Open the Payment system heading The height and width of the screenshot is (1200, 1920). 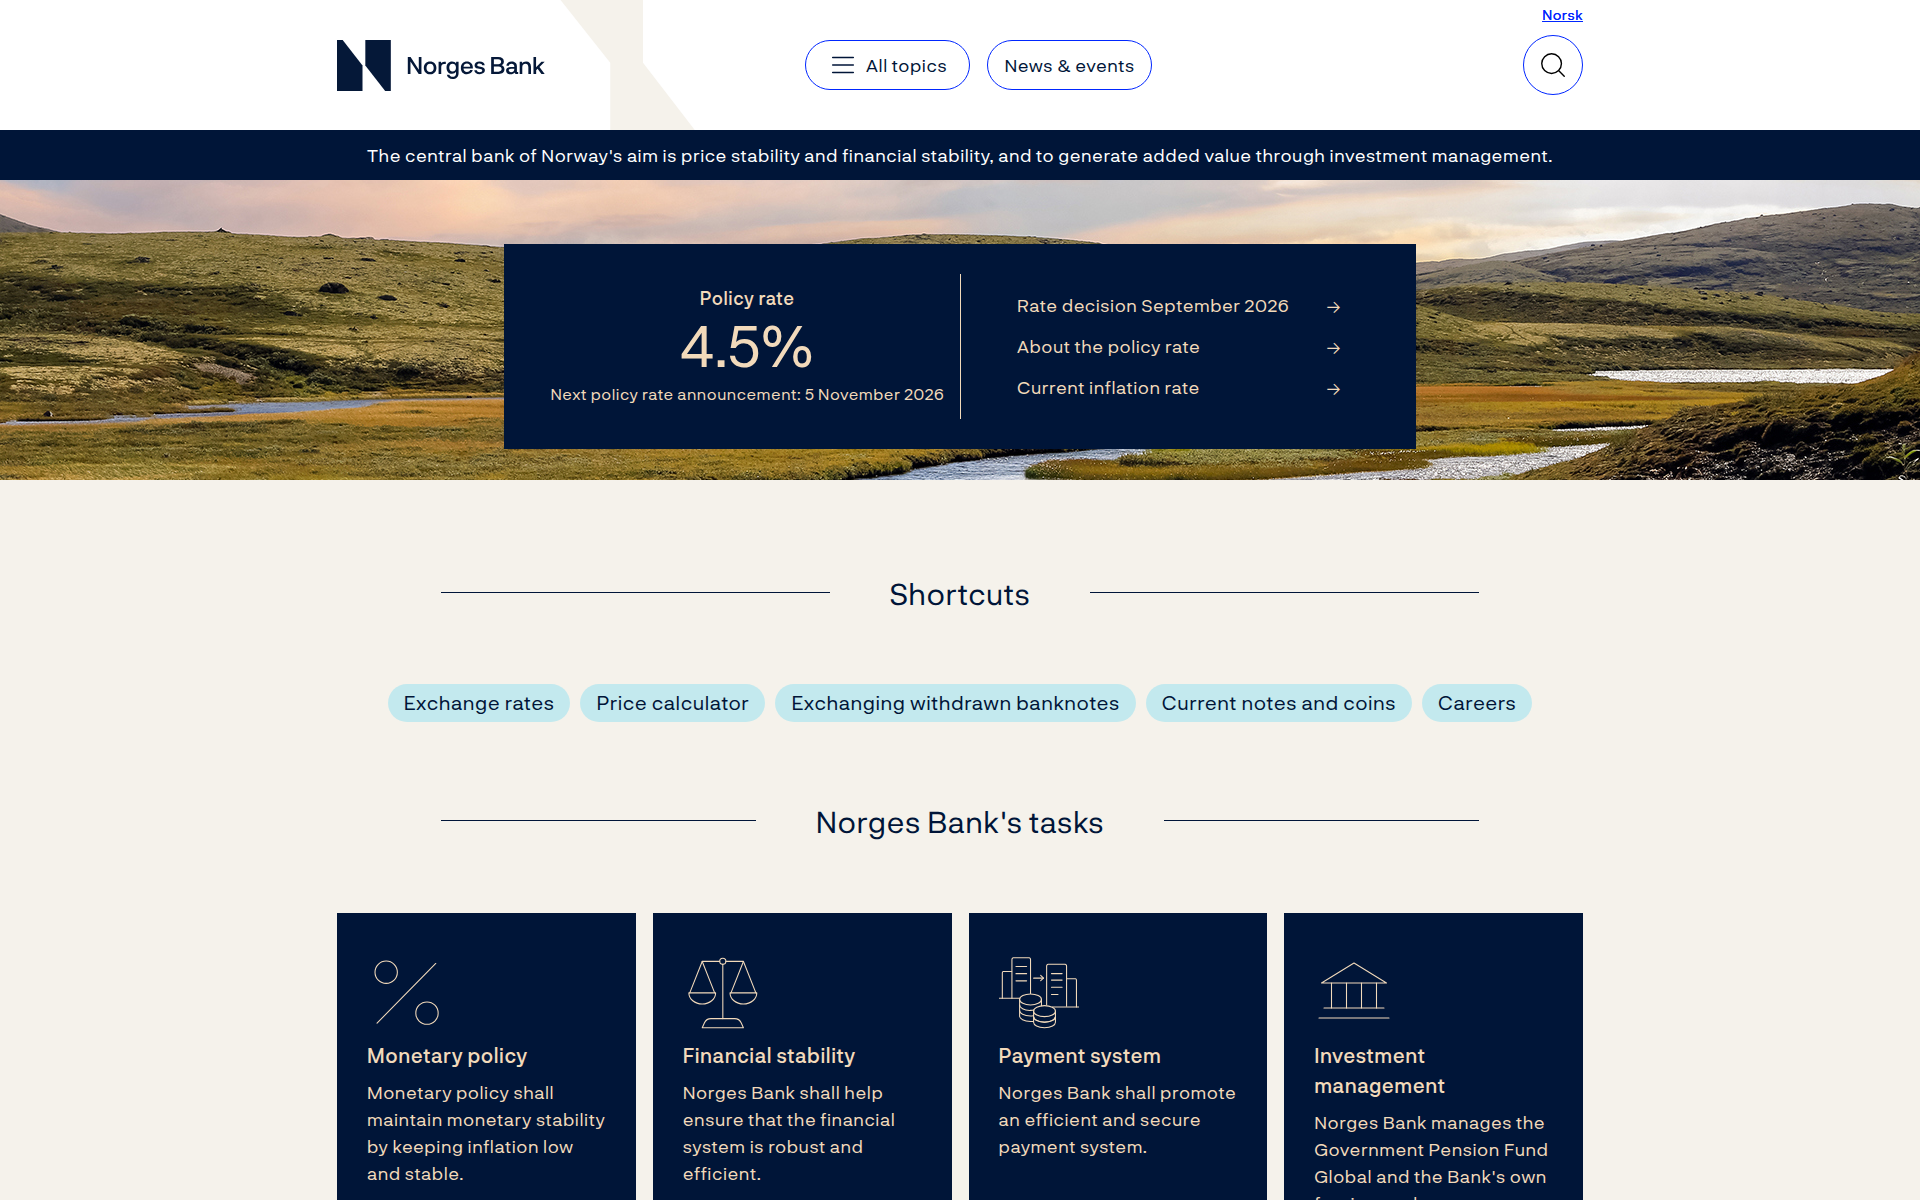pyautogui.click(x=1079, y=1056)
